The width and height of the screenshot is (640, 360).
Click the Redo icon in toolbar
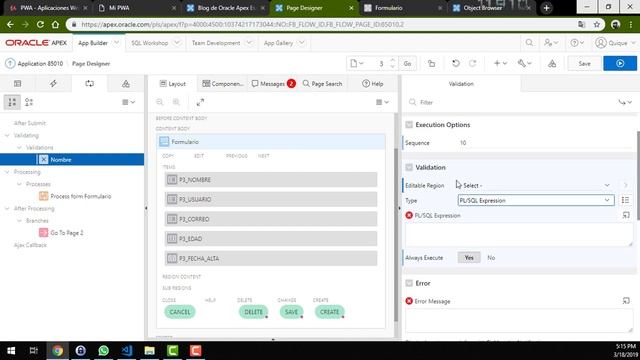(473, 64)
